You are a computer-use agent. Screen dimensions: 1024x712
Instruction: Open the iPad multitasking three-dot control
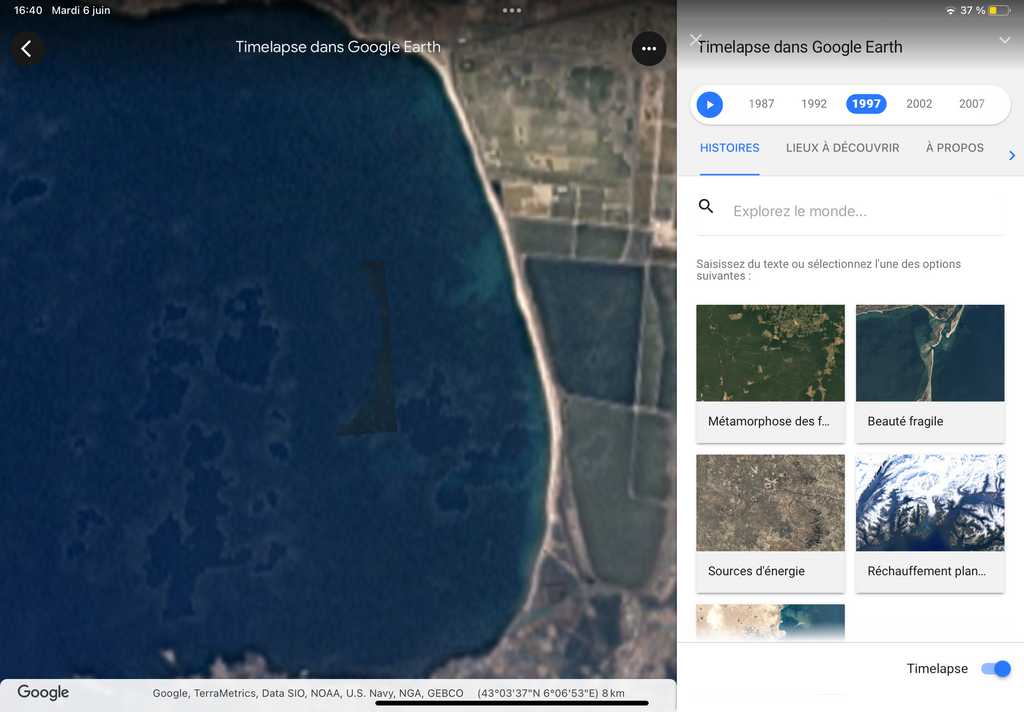(512, 10)
